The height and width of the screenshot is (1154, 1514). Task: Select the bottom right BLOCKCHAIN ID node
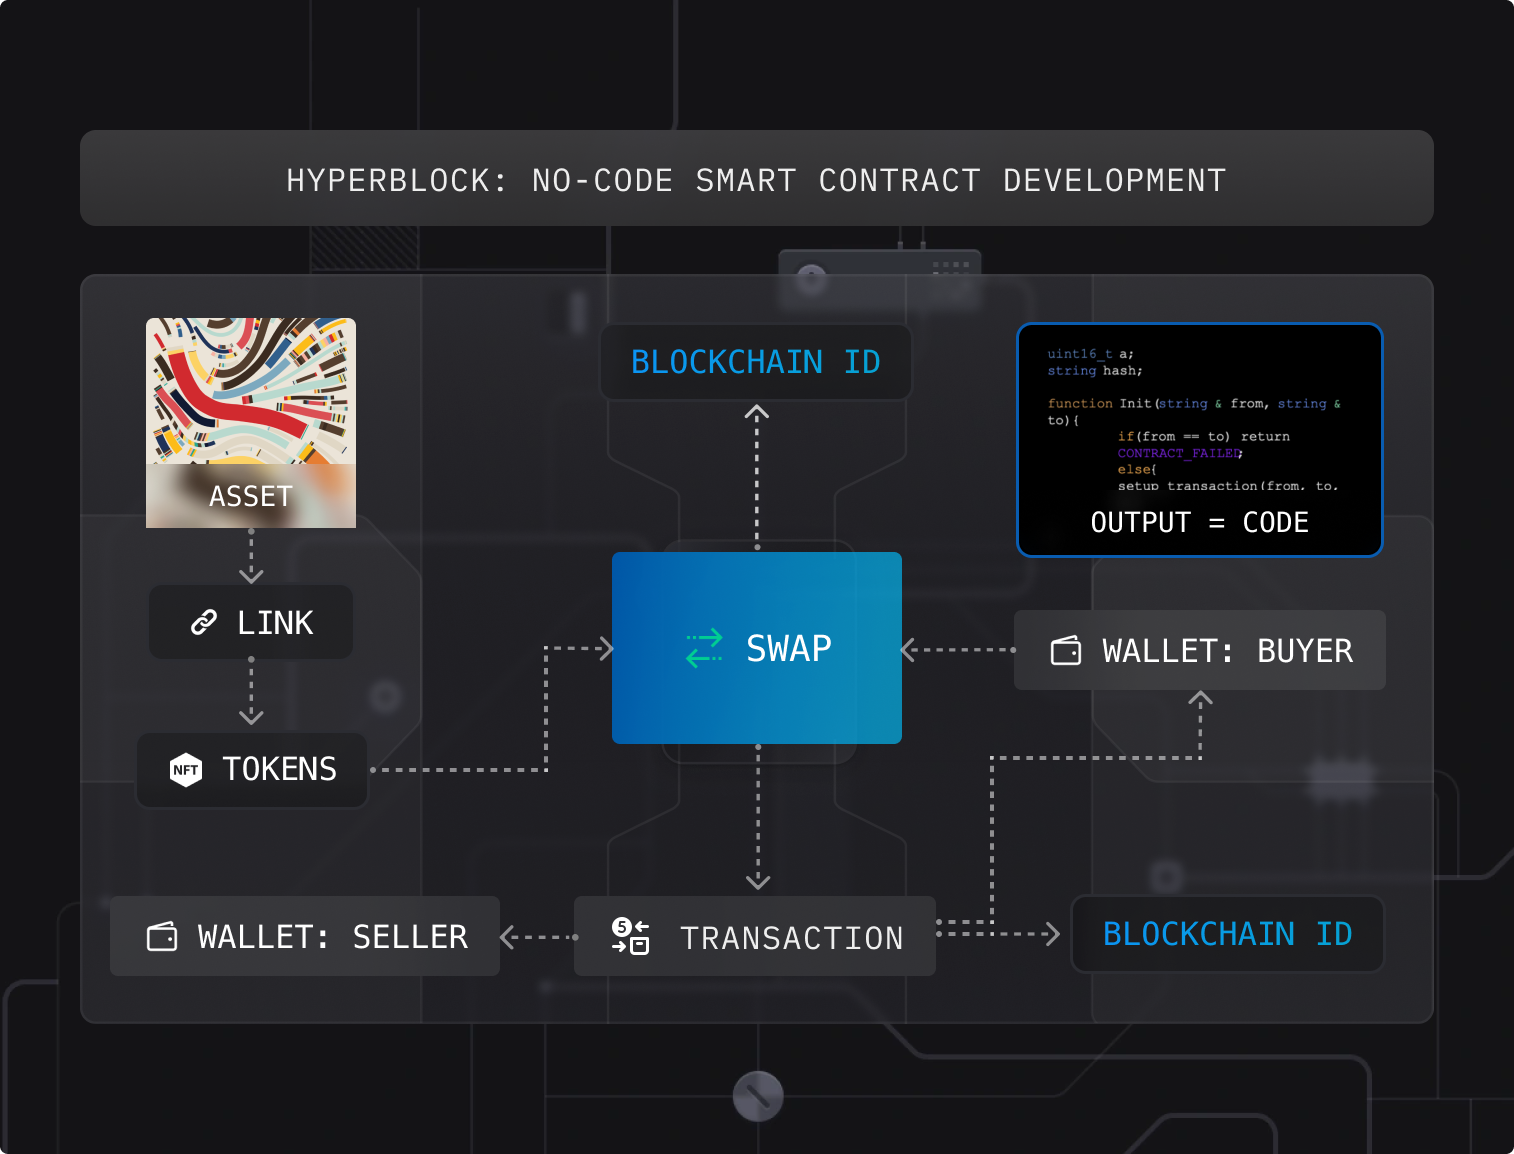[x=1227, y=934]
